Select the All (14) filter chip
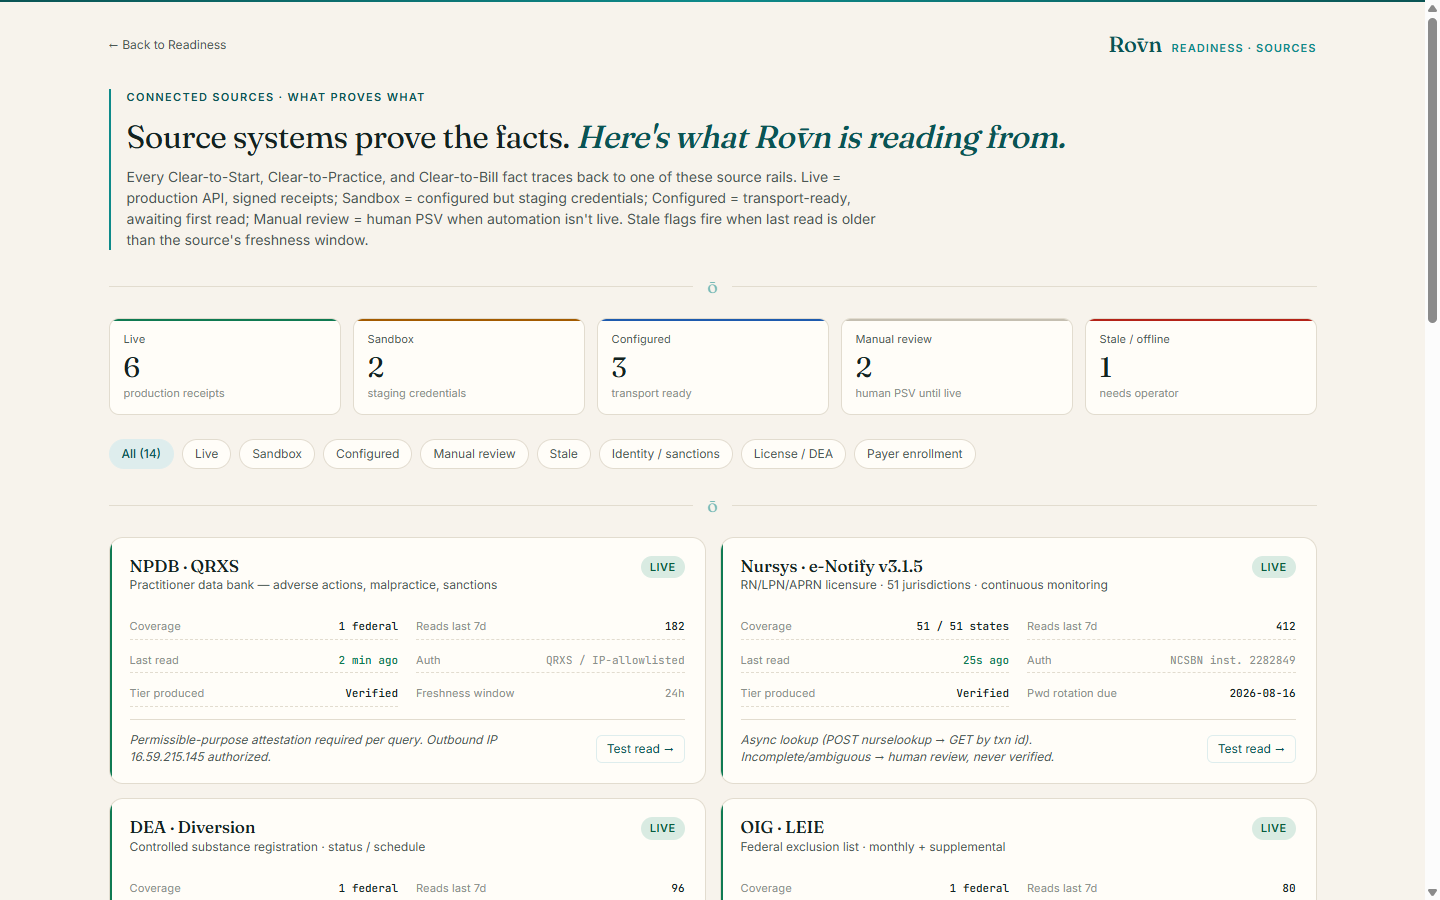 click(141, 454)
